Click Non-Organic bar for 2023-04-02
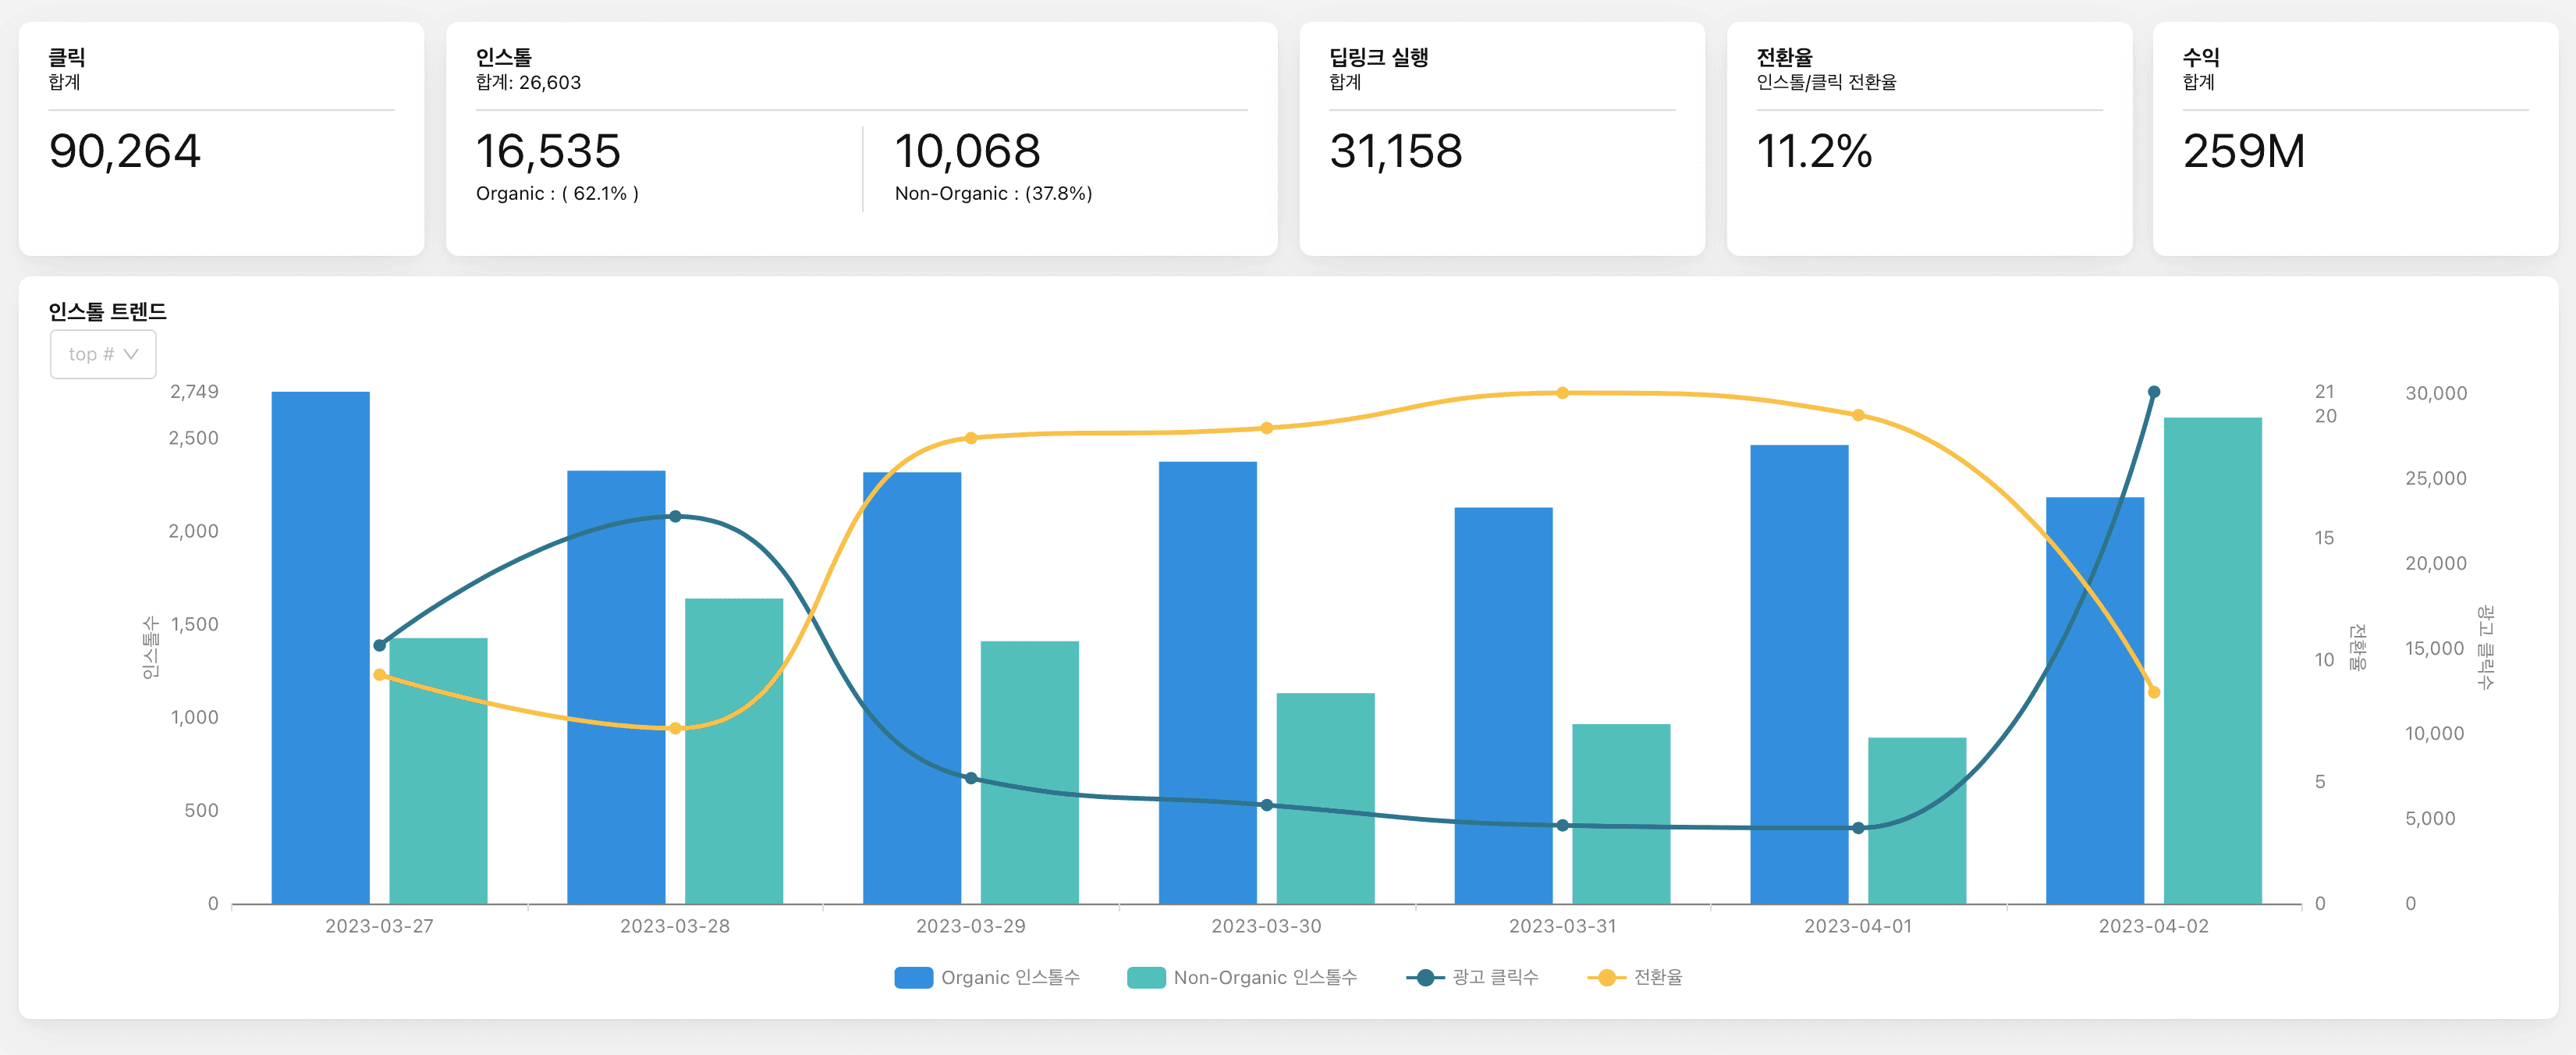Screen dimensions: 2576x1055 (2212, 660)
